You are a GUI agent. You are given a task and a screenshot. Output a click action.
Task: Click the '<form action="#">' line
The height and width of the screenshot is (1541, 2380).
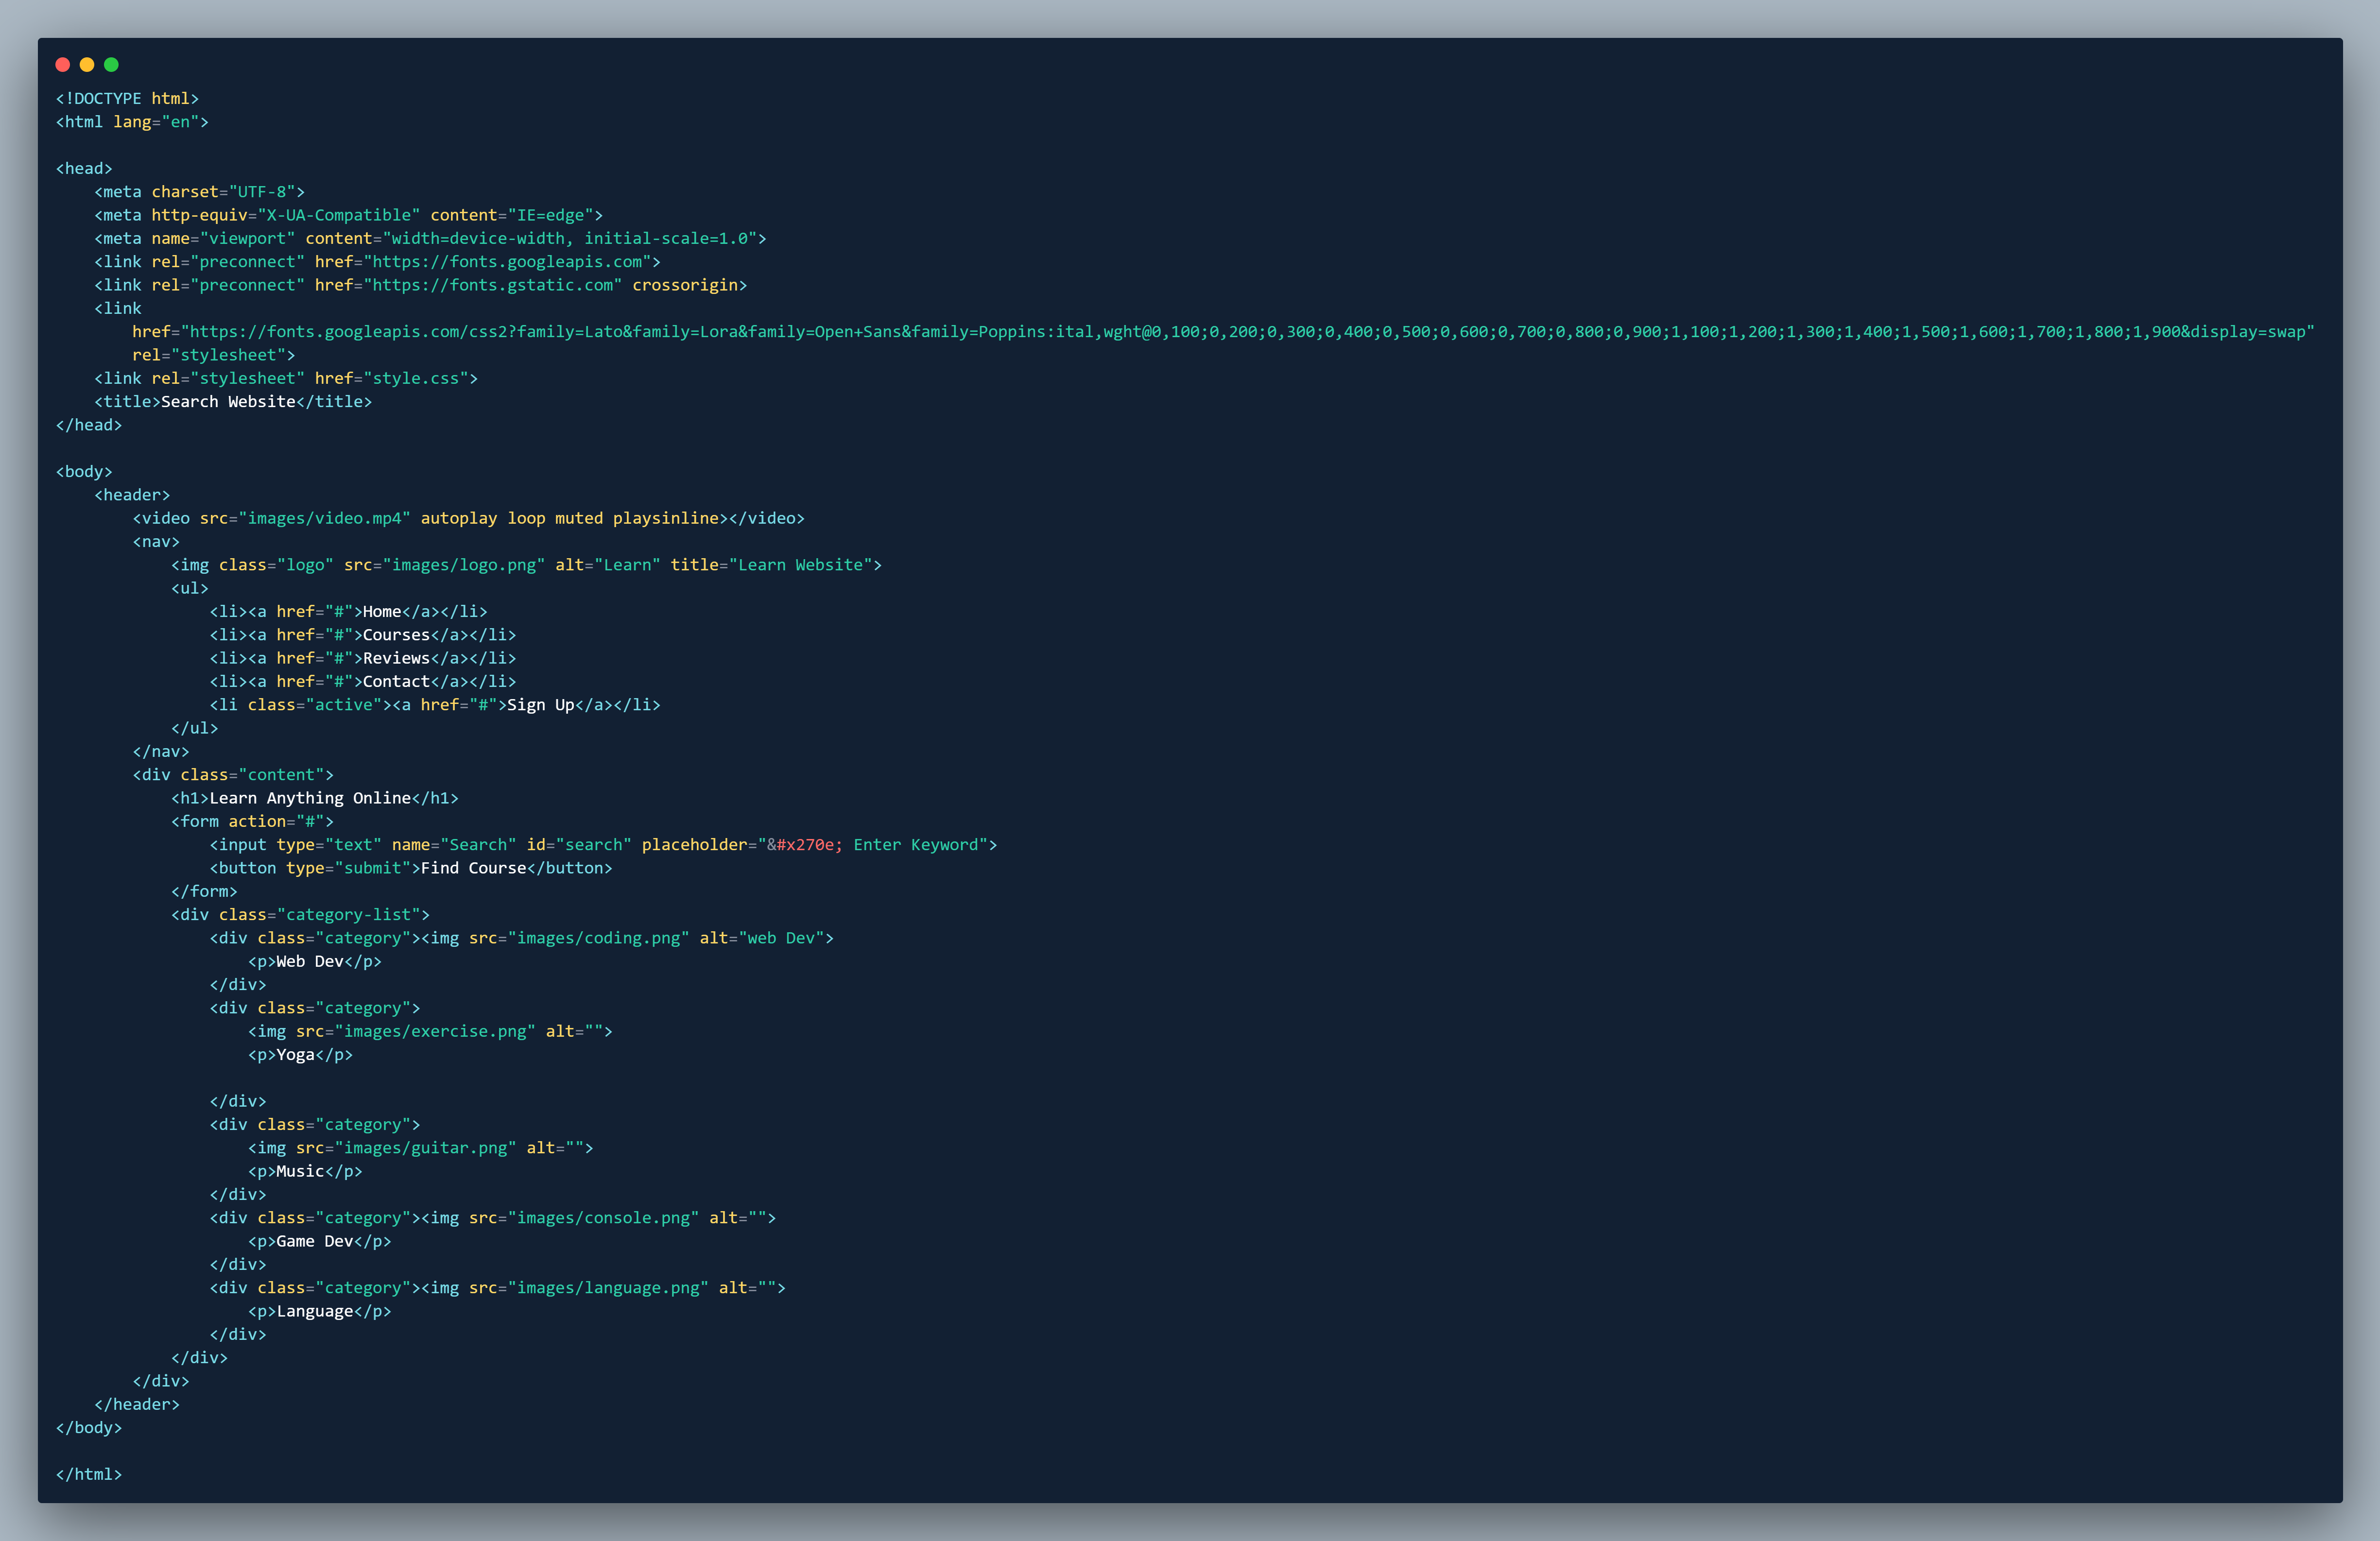click(252, 822)
